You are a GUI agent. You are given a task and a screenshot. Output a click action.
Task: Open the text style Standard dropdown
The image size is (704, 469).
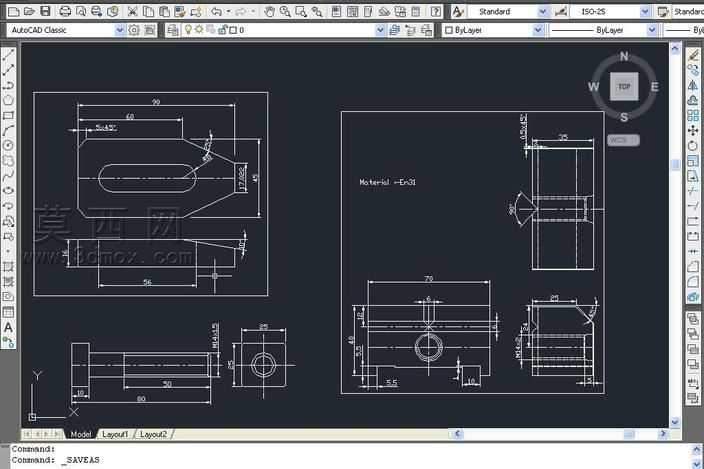[x=542, y=12]
